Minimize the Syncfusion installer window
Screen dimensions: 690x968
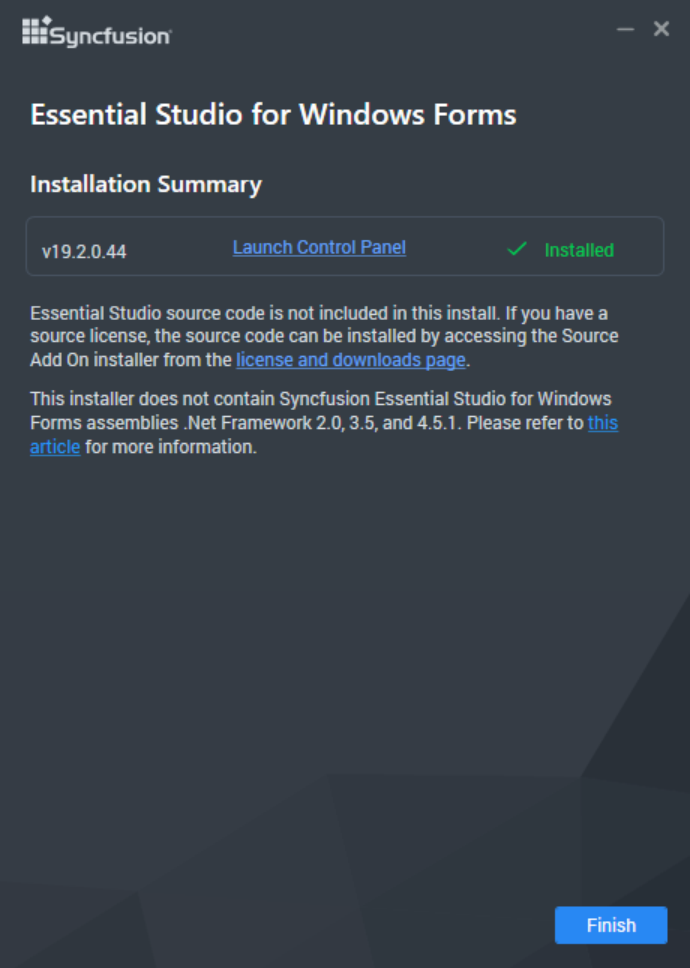coord(625,29)
